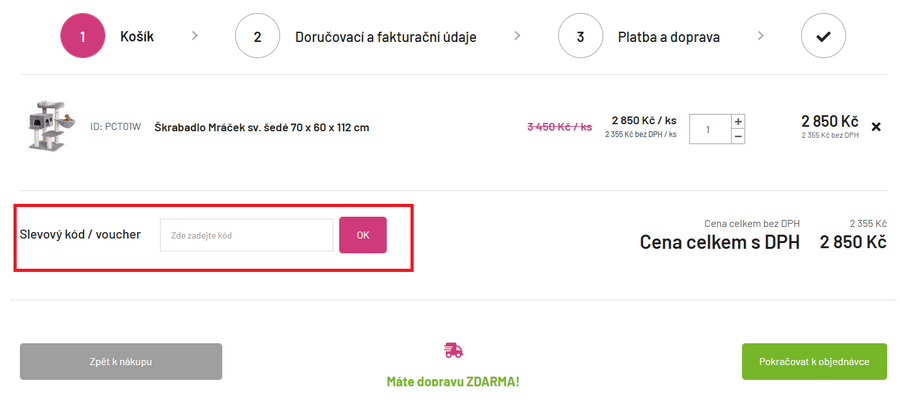Click the arrow after Košík step
The height and width of the screenshot is (400, 900).
(195, 36)
